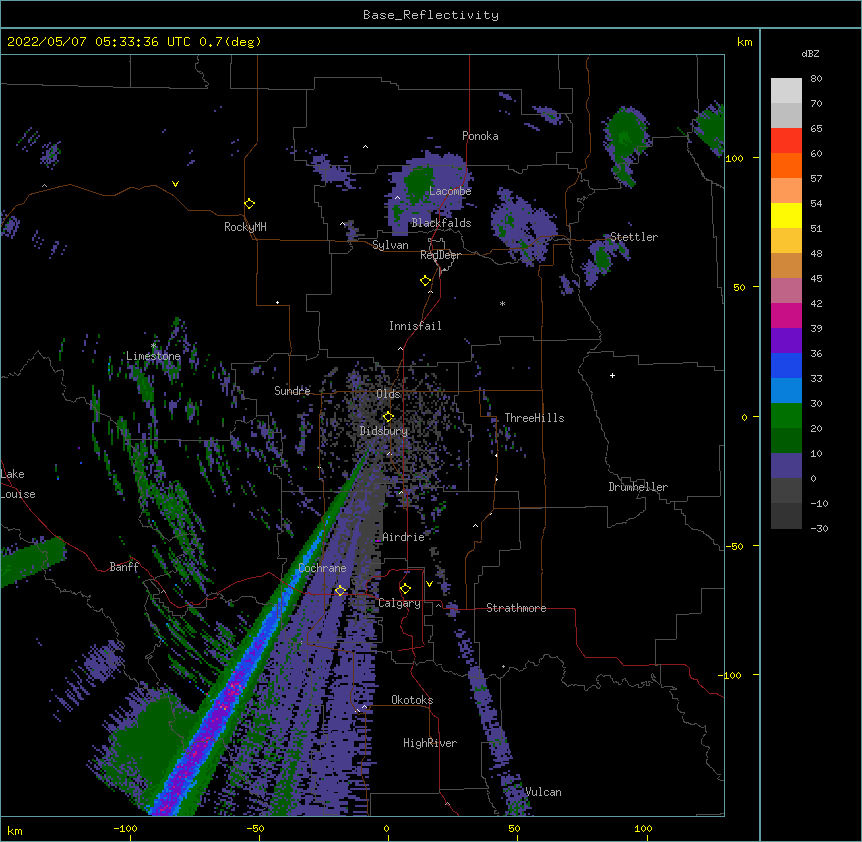Select the yellow diamond marker between Olds and Didsbury

click(x=388, y=417)
